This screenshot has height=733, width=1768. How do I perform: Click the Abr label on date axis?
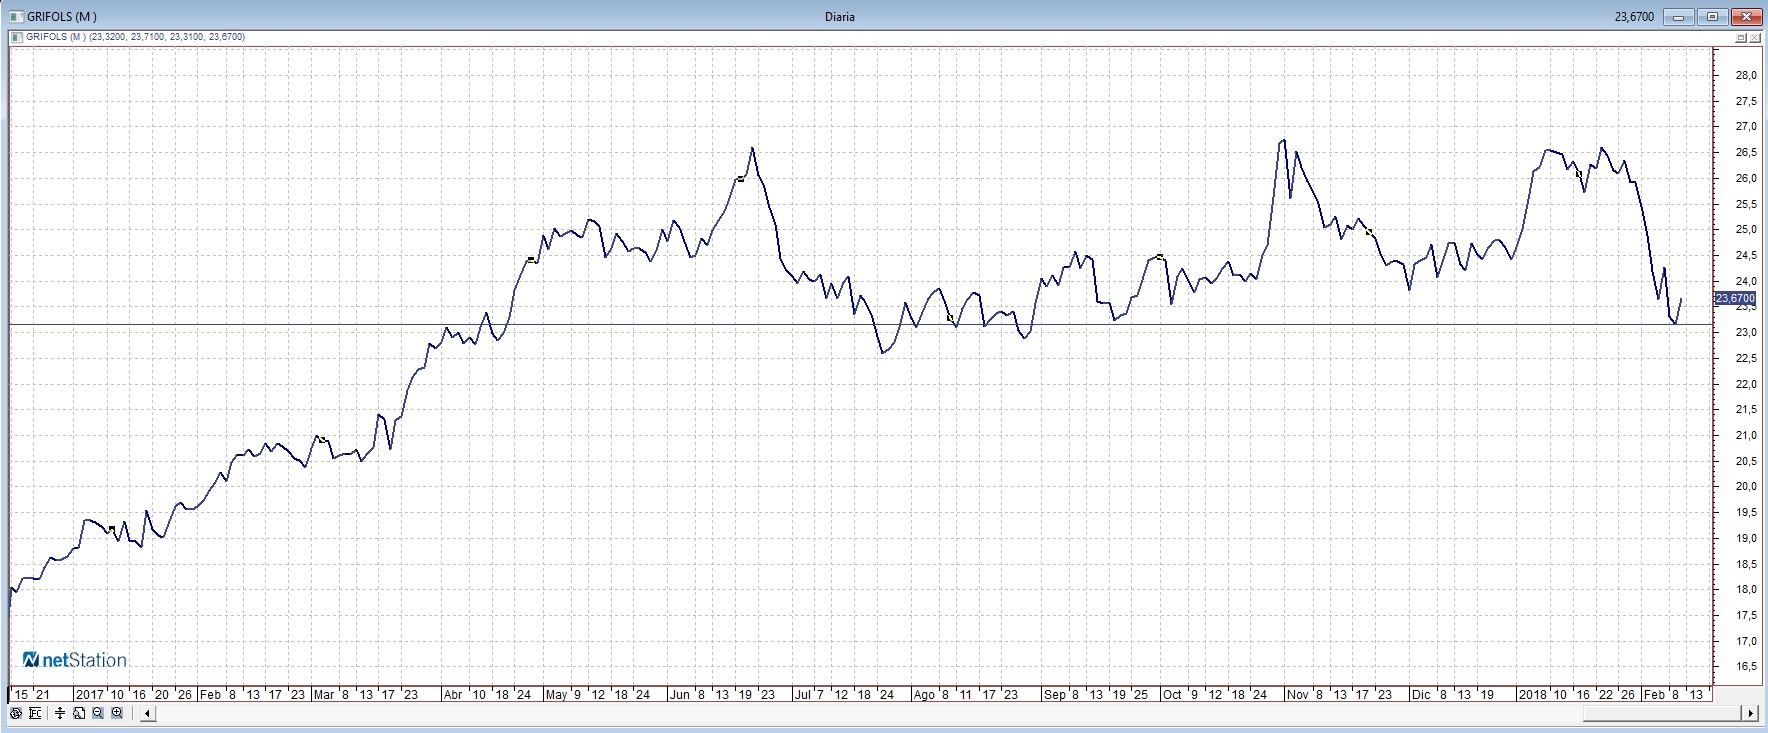tap(453, 694)
